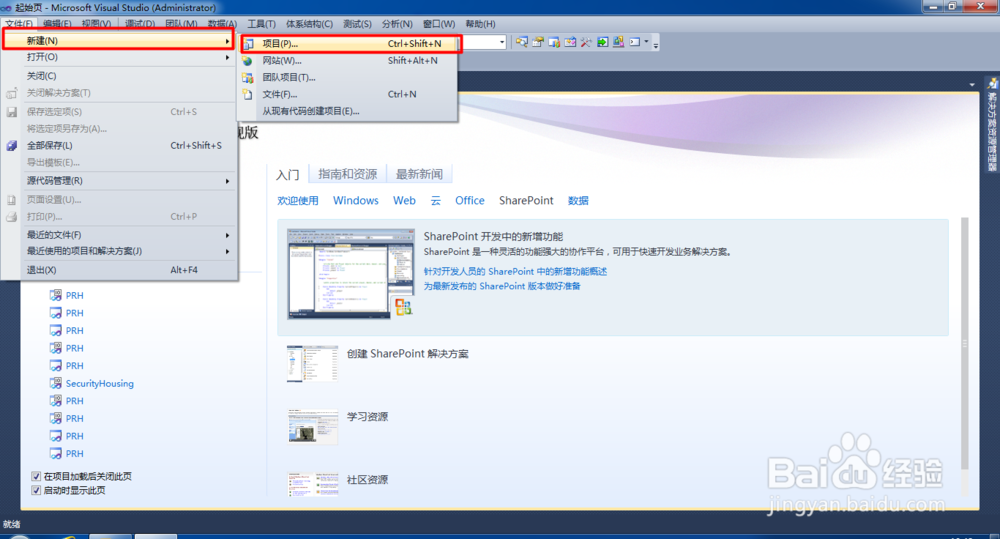Viewport: 1000px width, 539px height.
Task: Open the Command Window toolbar icon
Action: click(x=635, y=42)
